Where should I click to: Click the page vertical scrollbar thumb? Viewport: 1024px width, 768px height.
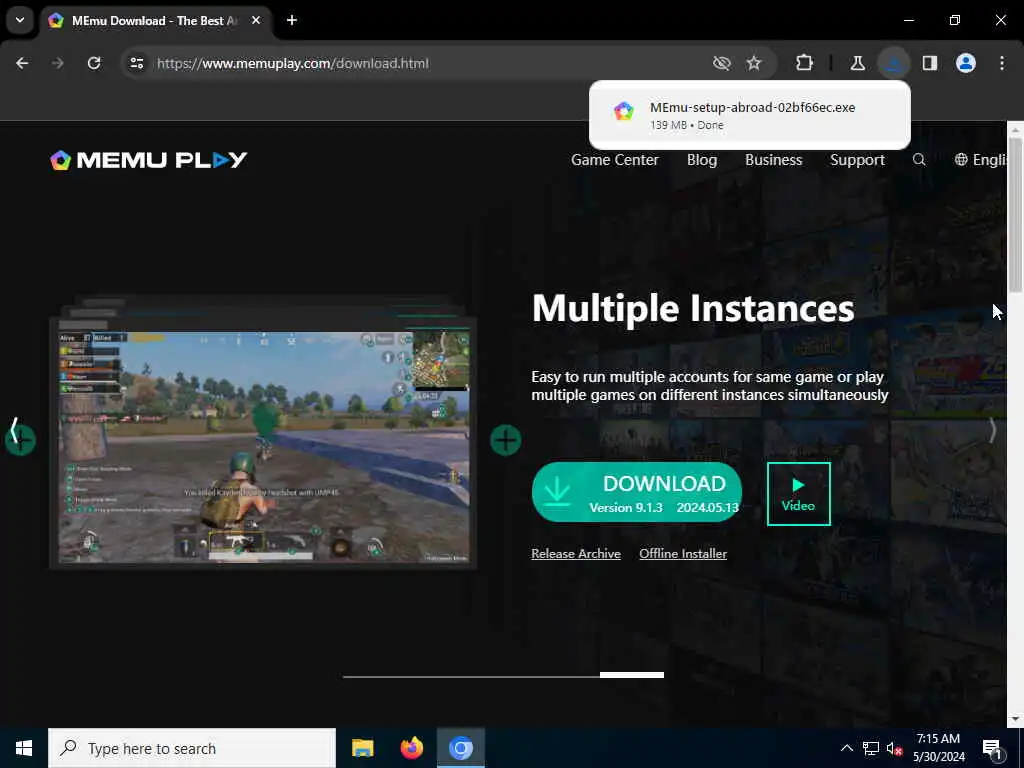(1015, 214)
